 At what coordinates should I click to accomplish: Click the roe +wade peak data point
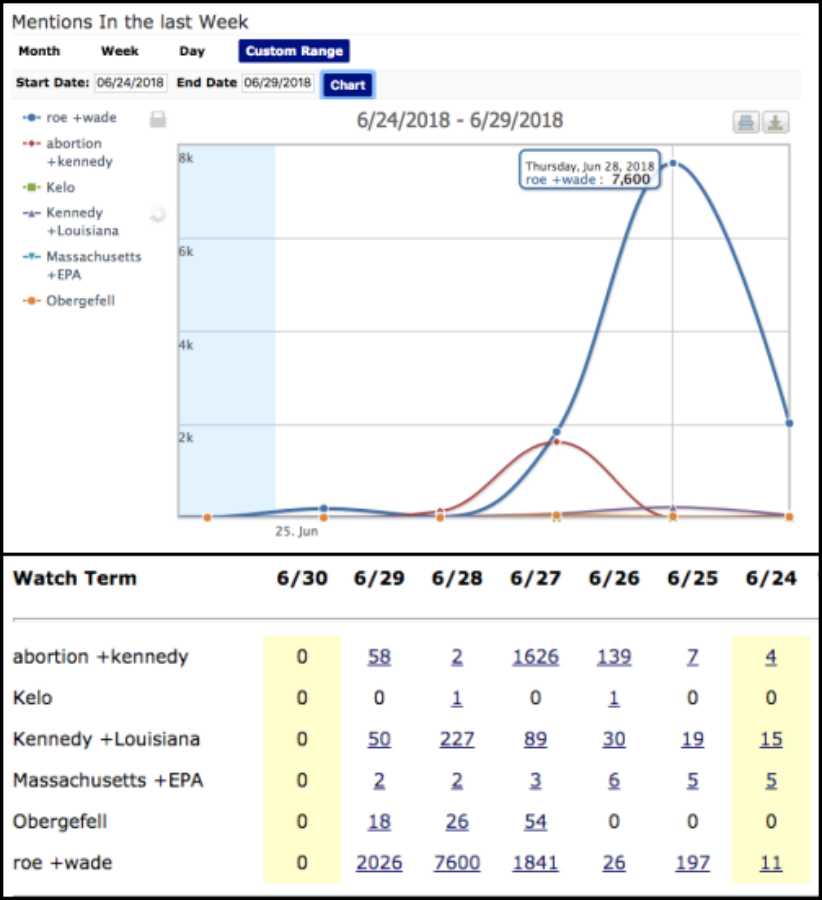(x=673, y=163)
